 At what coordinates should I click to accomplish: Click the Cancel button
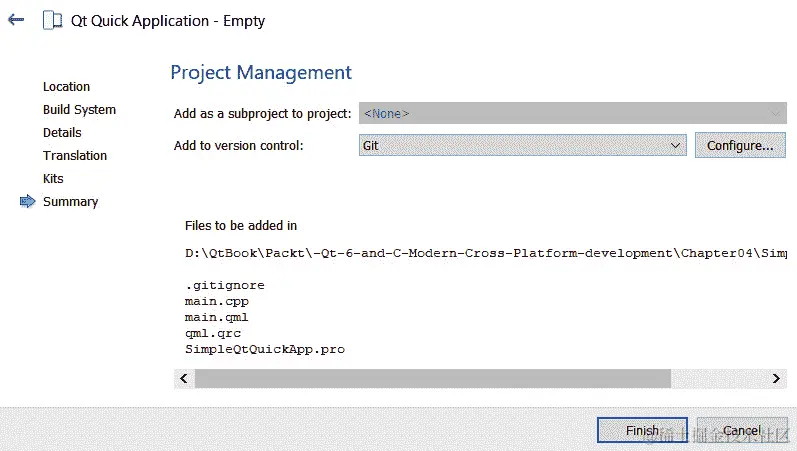tap(742, 430)
